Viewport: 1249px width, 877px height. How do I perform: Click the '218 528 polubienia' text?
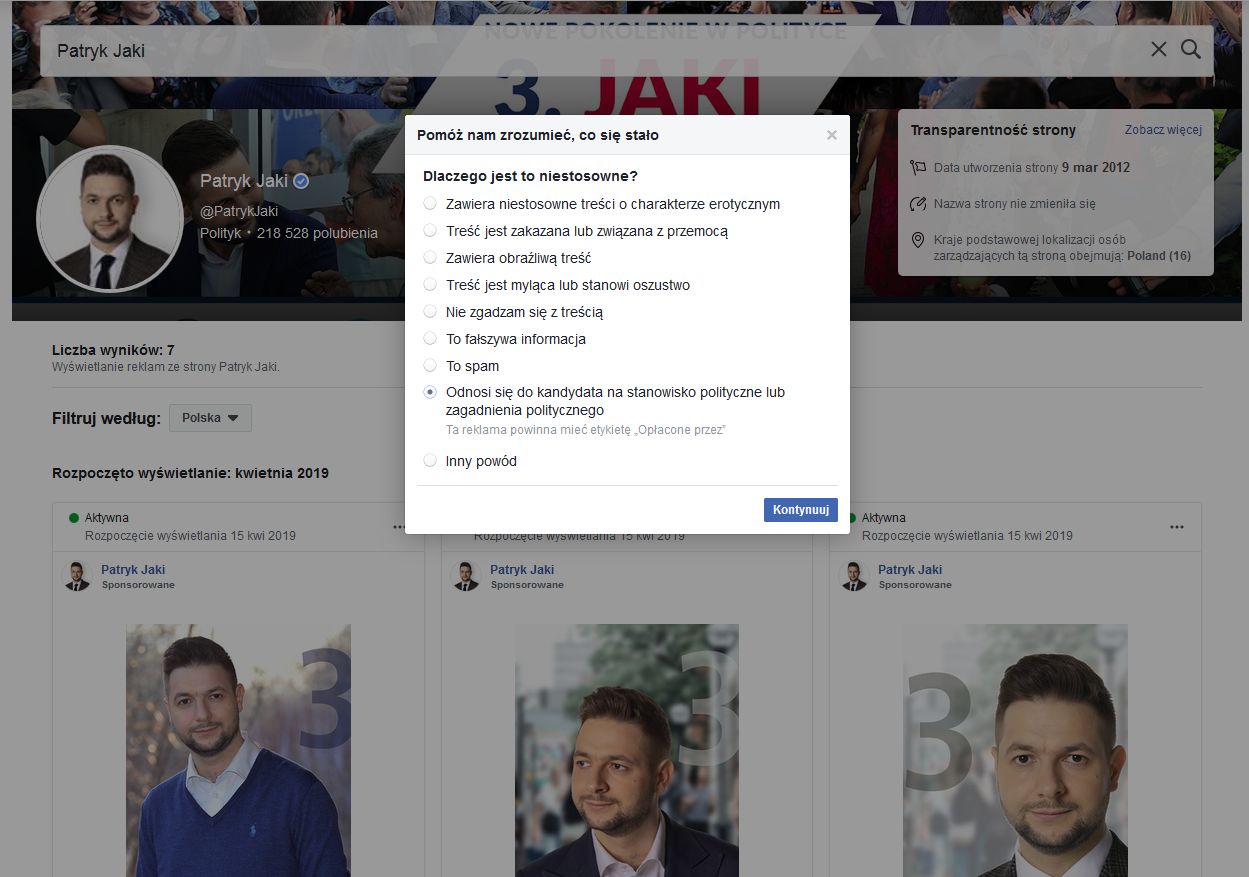(317, 233)
